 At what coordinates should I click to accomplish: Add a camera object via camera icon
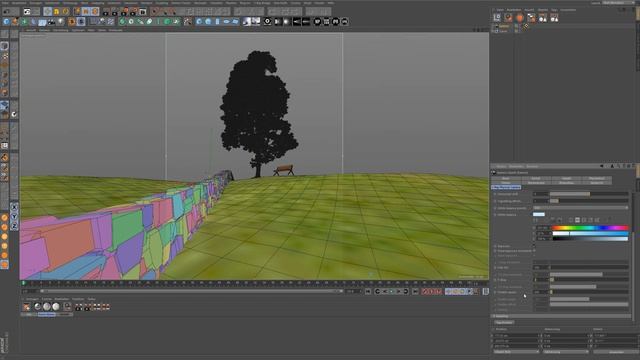coord(52,22)
